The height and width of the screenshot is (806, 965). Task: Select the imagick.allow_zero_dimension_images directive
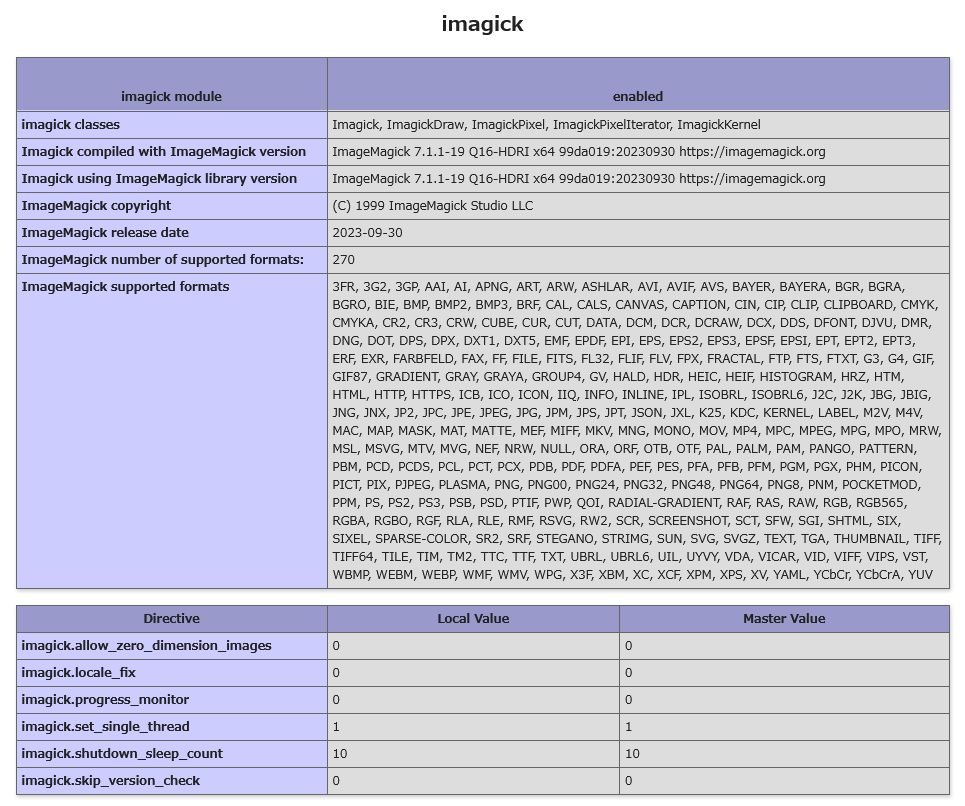[146, 645]
